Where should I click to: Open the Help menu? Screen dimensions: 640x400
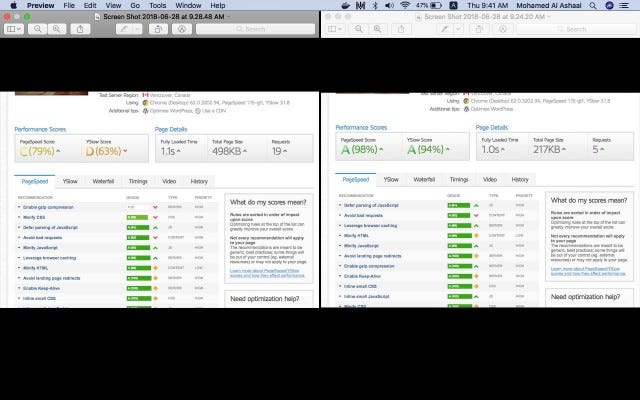218,5
